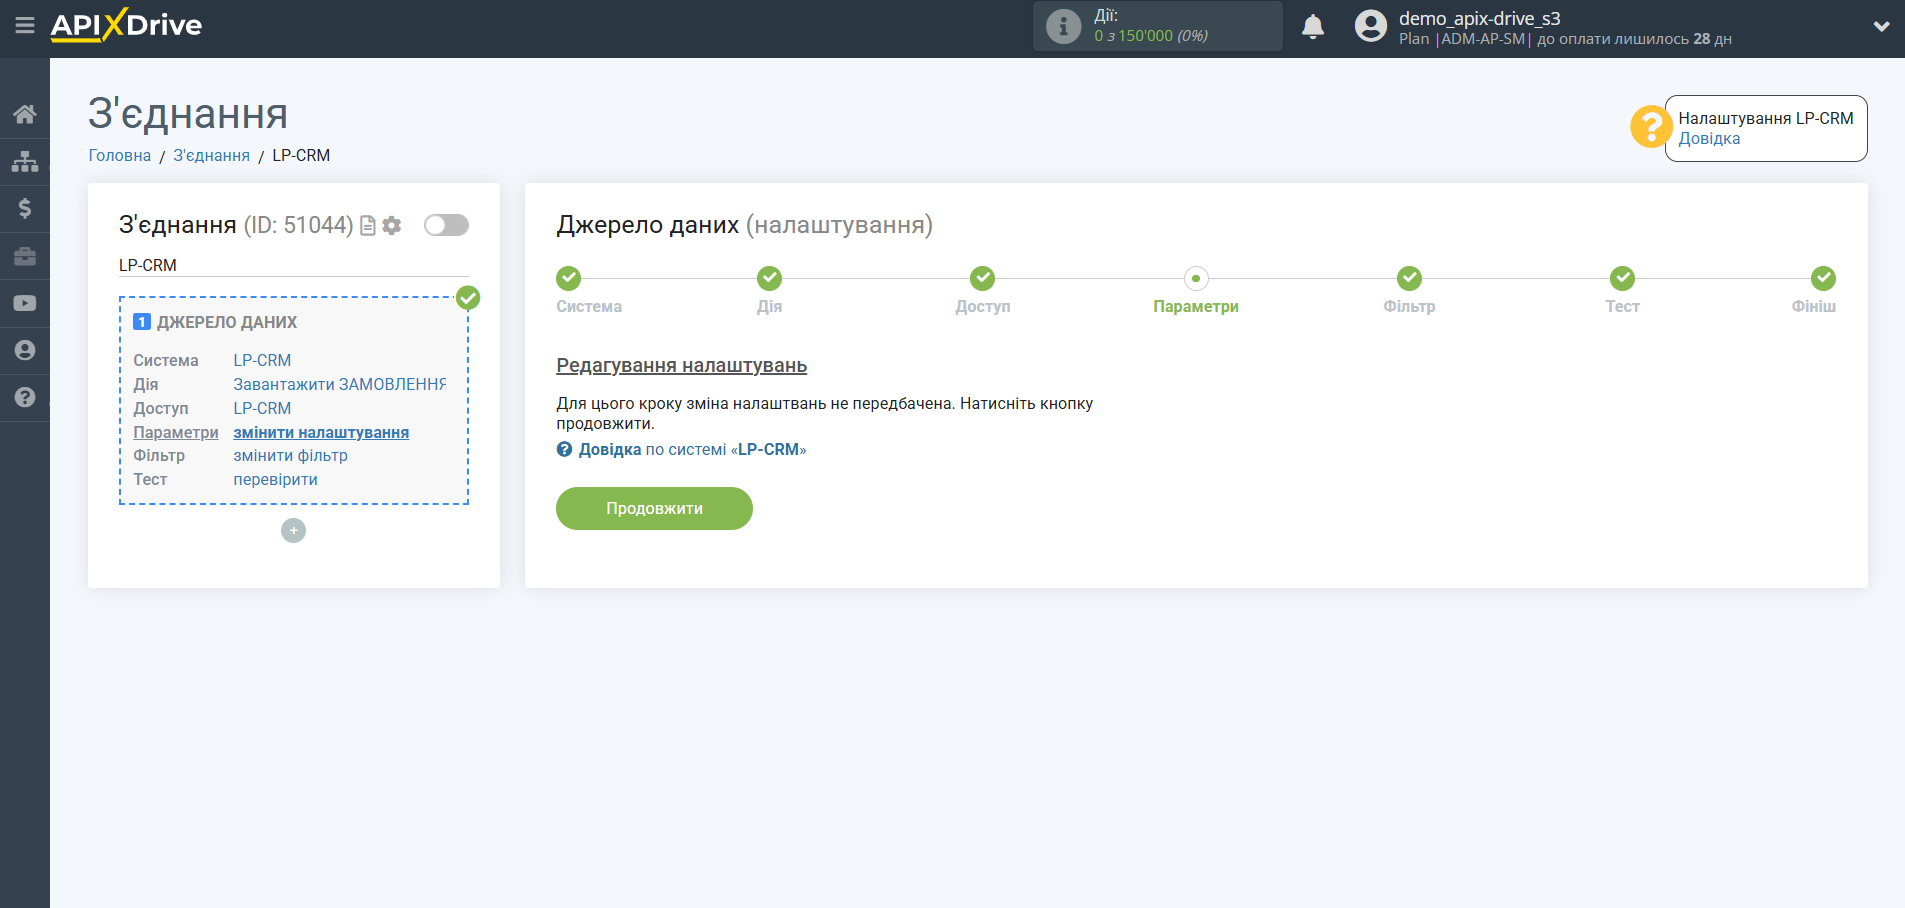This screenshot has width=1905, height=908.
Task: Open the video tutorials sidebar icon
Action: [25, 303]
